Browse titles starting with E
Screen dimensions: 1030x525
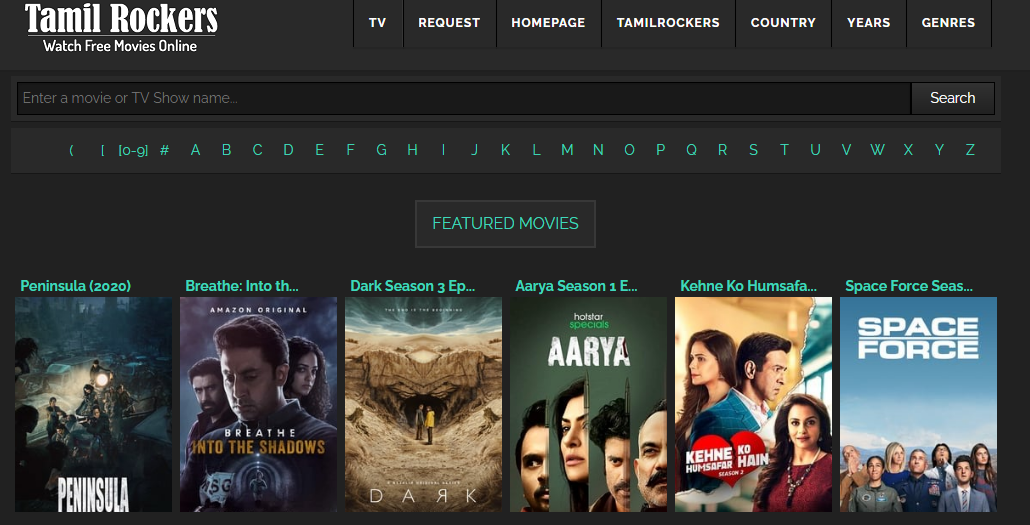(x=319, y=150)
